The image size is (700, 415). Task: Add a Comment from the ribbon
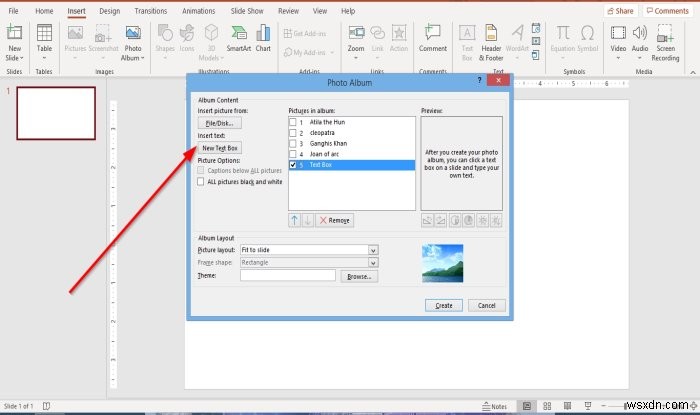(432, 33)
